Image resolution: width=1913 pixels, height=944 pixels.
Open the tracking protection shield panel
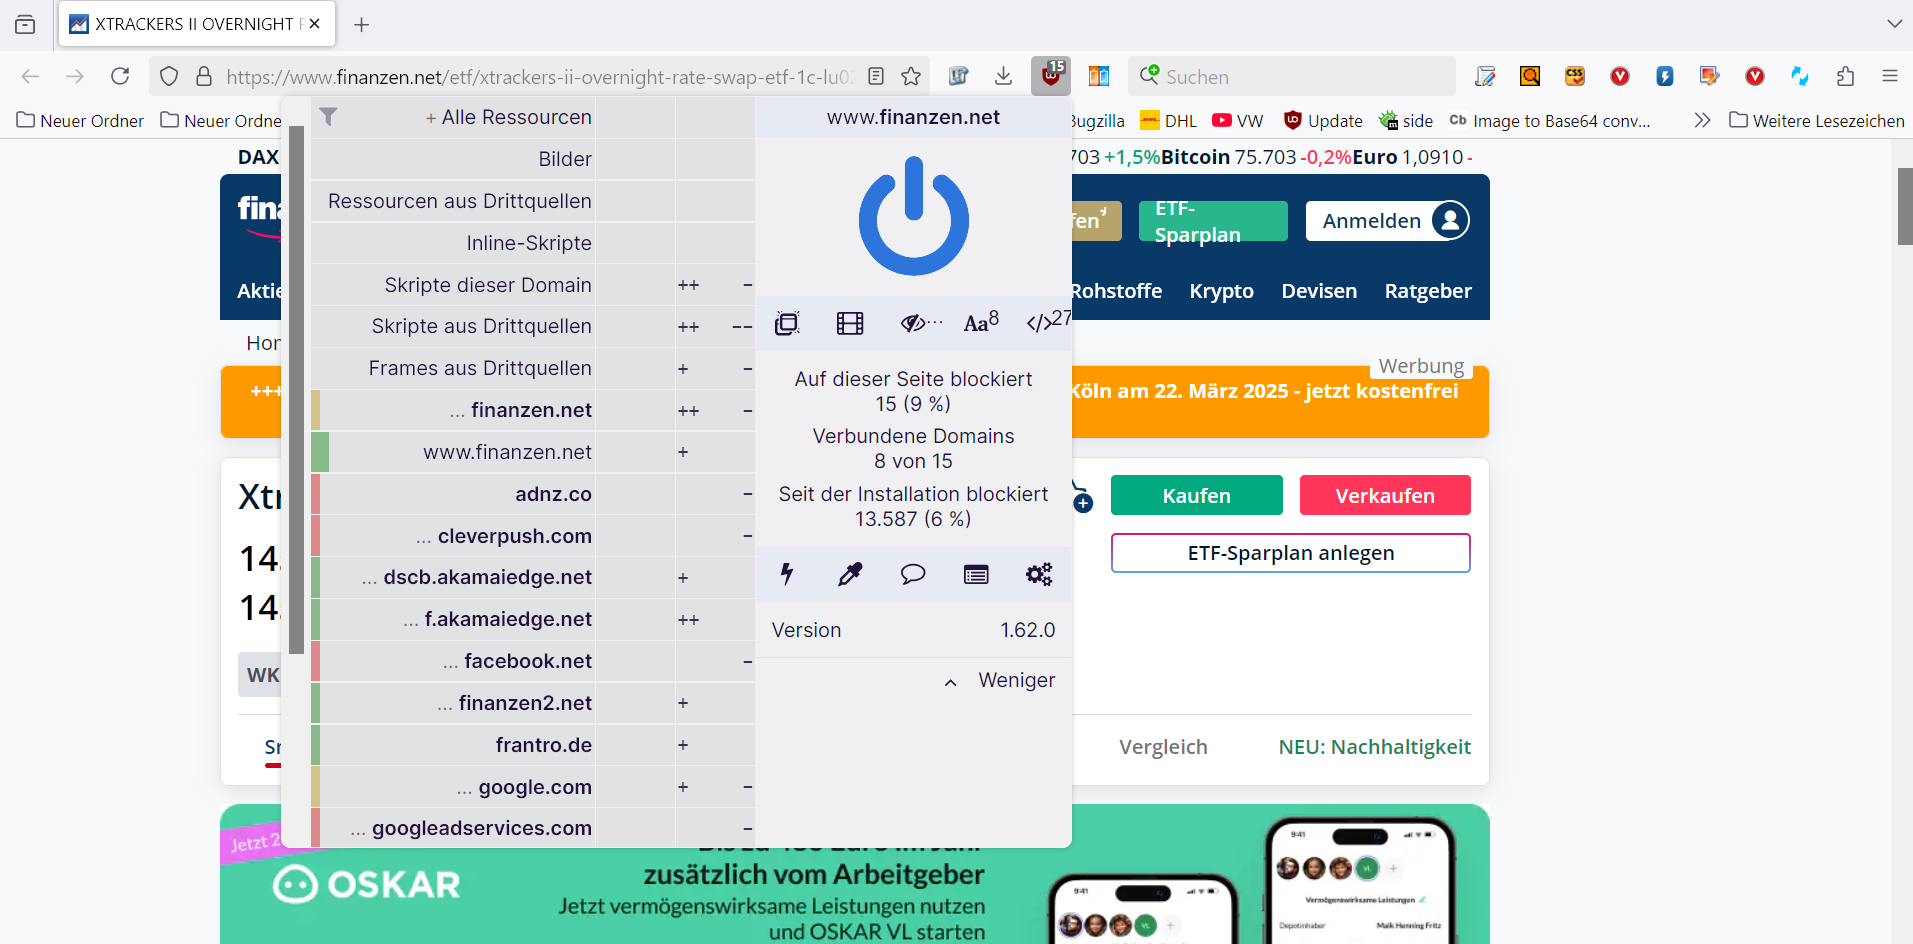click(x=169, y=76)
